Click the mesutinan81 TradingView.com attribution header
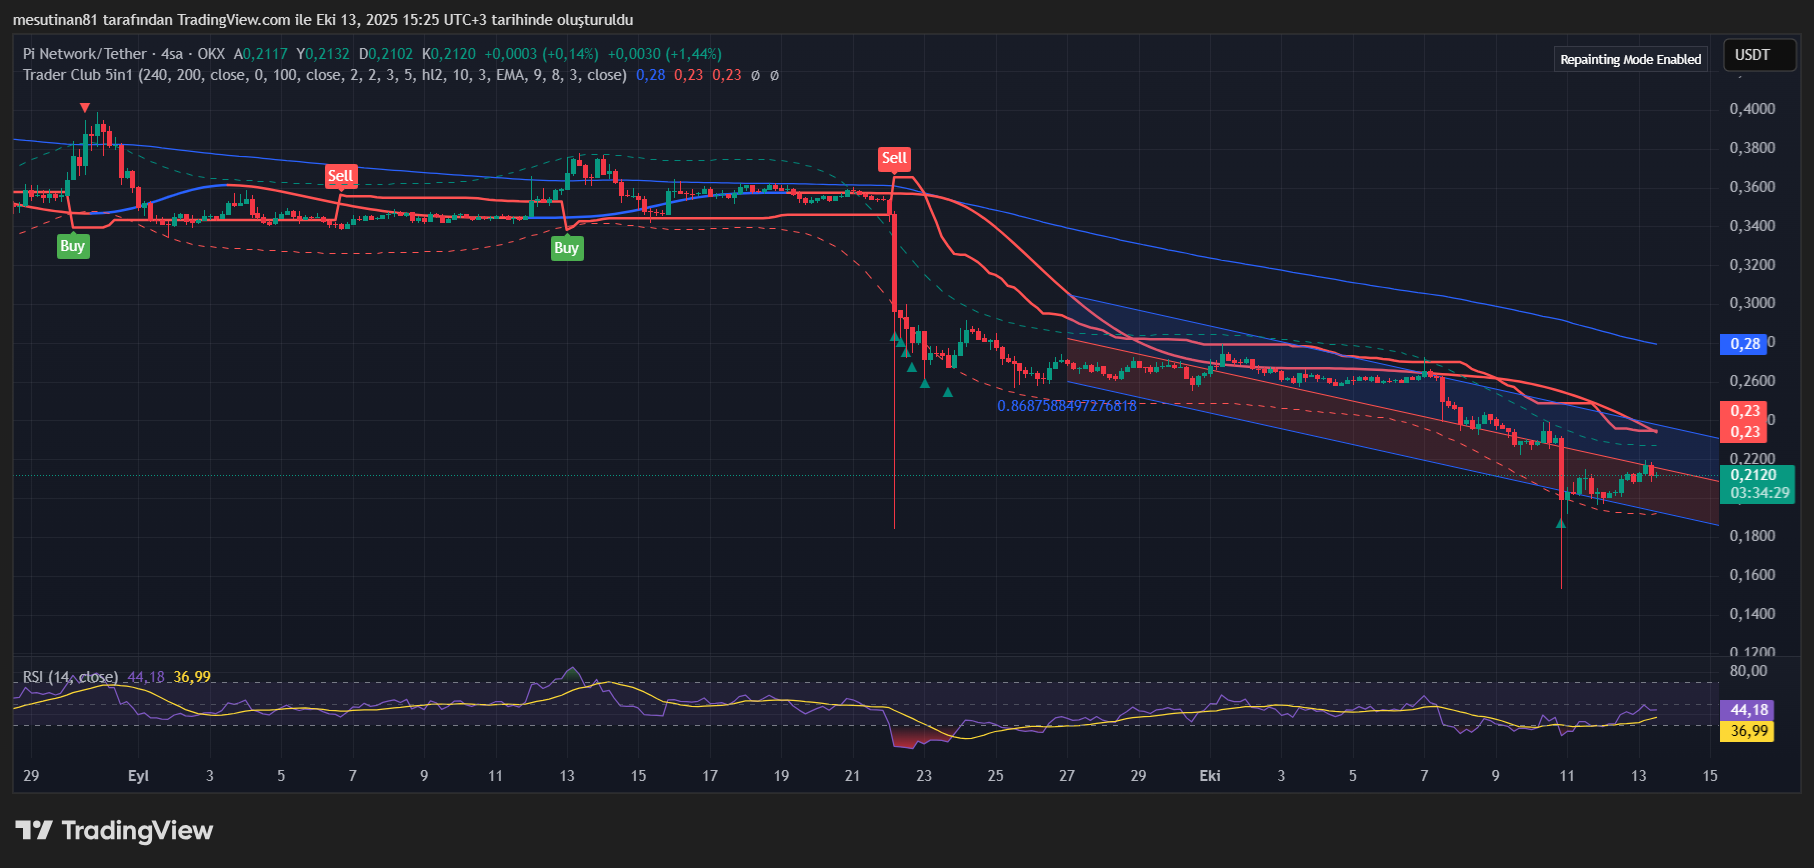Image resolution: width=1814 pixels, height=868 pixels. pyautogui.click(x=322, y=20)
